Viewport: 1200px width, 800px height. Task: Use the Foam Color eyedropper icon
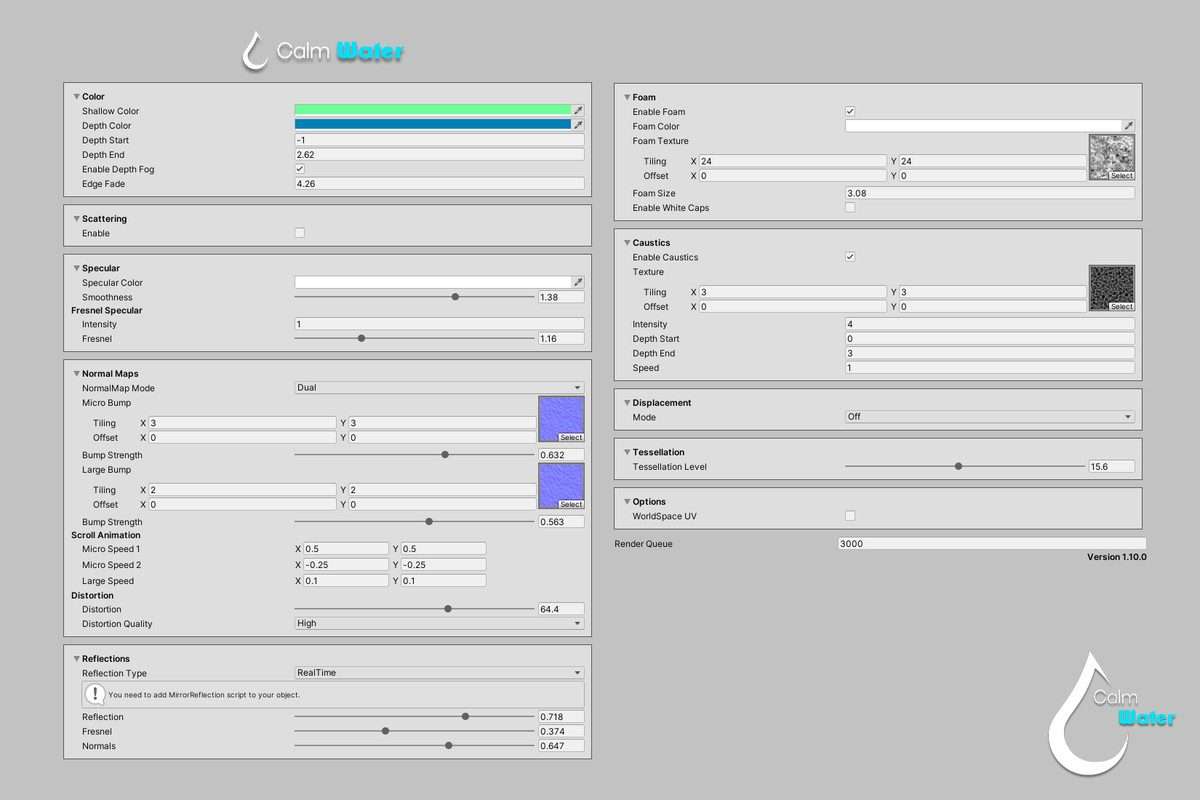1129,126
